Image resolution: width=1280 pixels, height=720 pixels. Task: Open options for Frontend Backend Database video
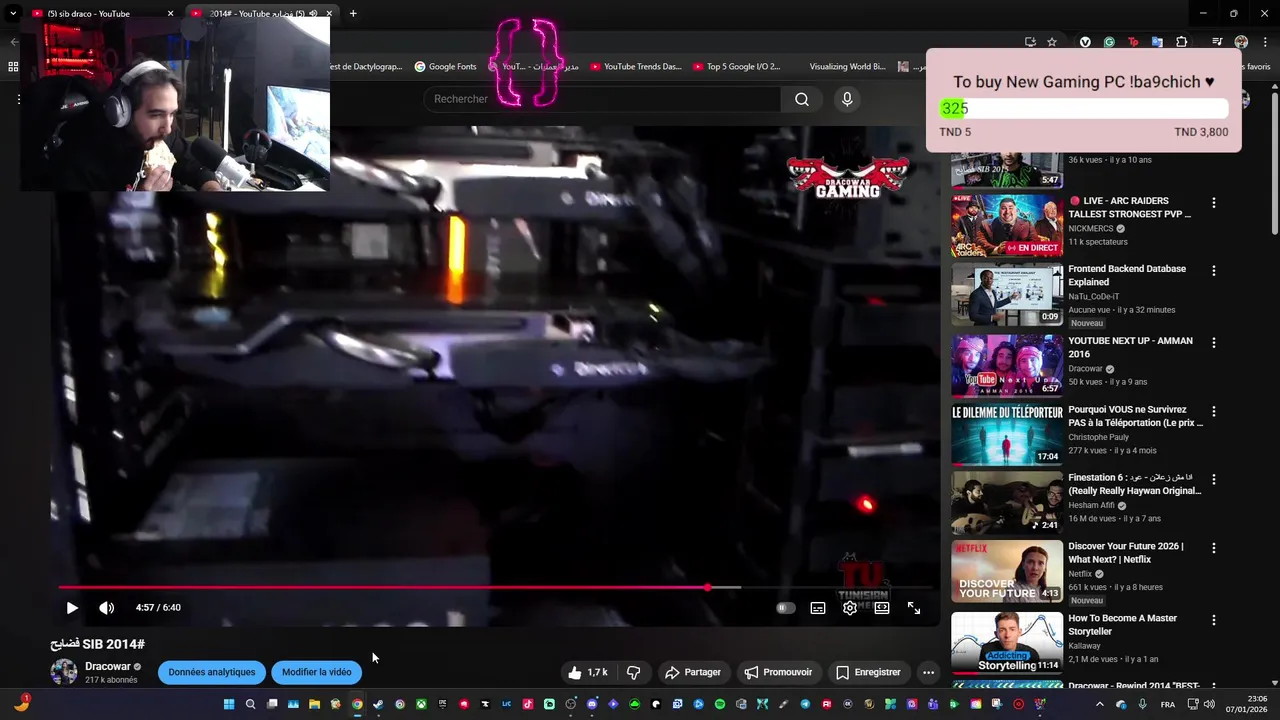coord(1214,271)
